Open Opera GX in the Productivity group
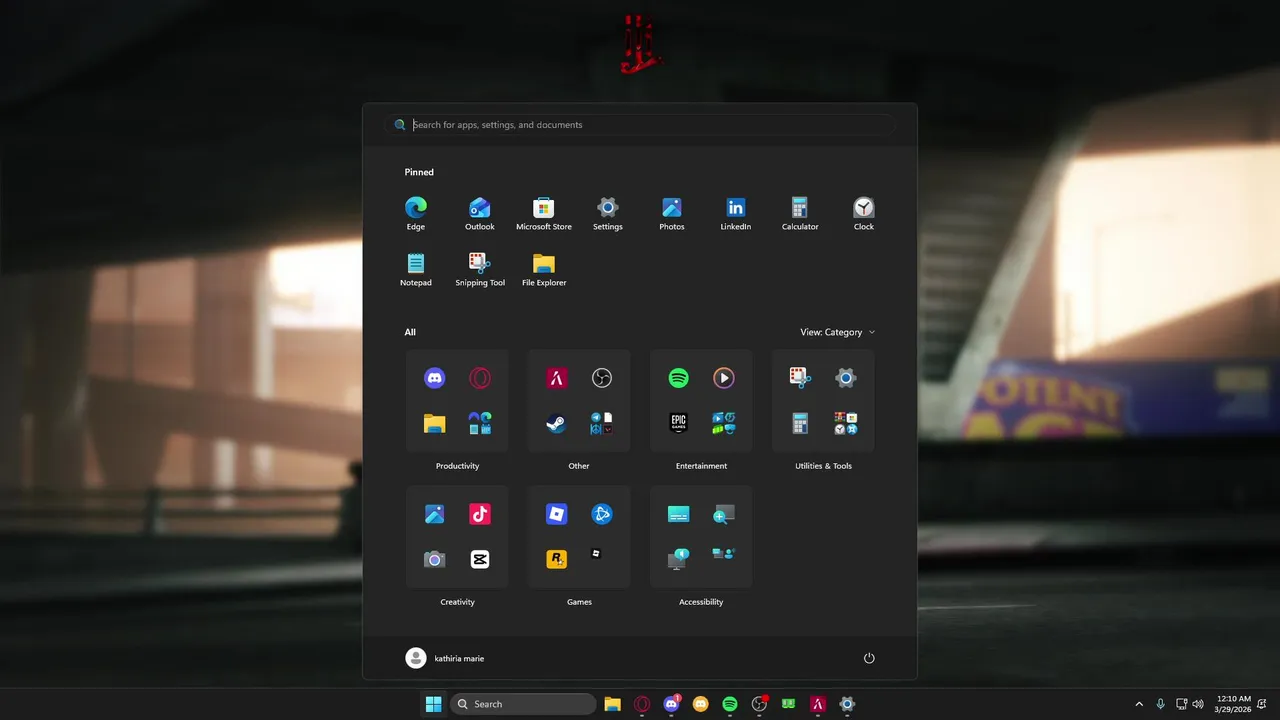 pyautogui.click(x=480, y=378)
